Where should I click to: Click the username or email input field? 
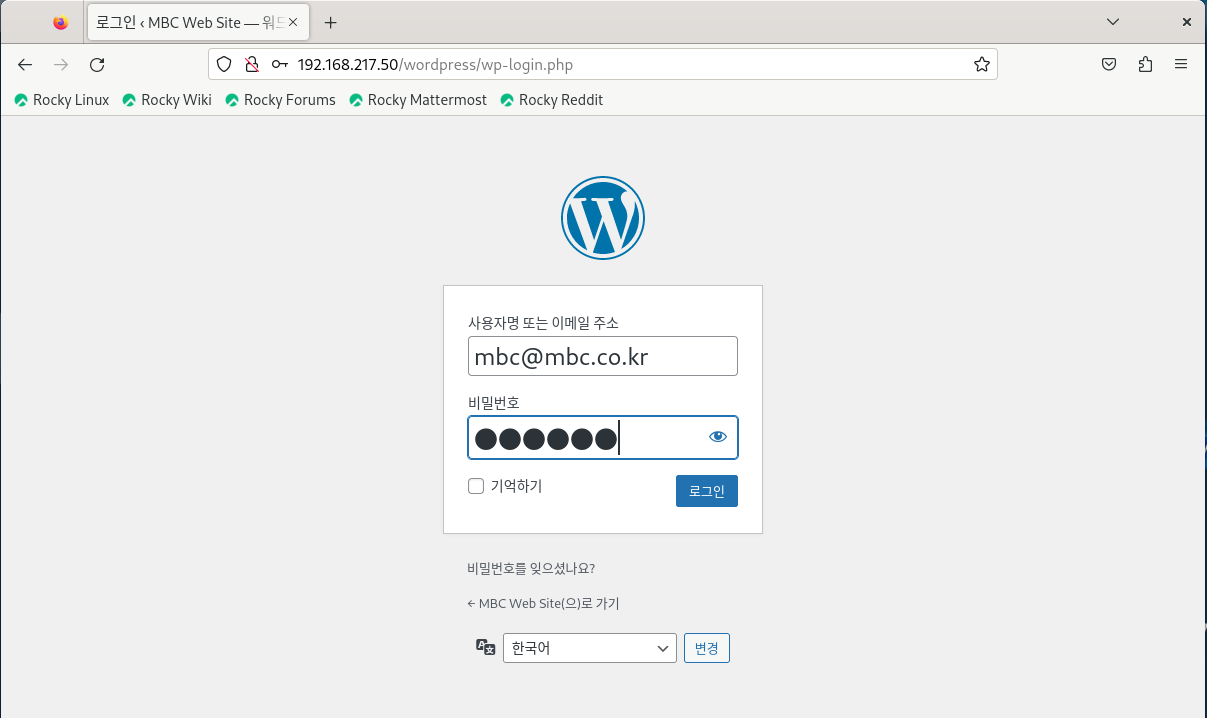[603, 356]
